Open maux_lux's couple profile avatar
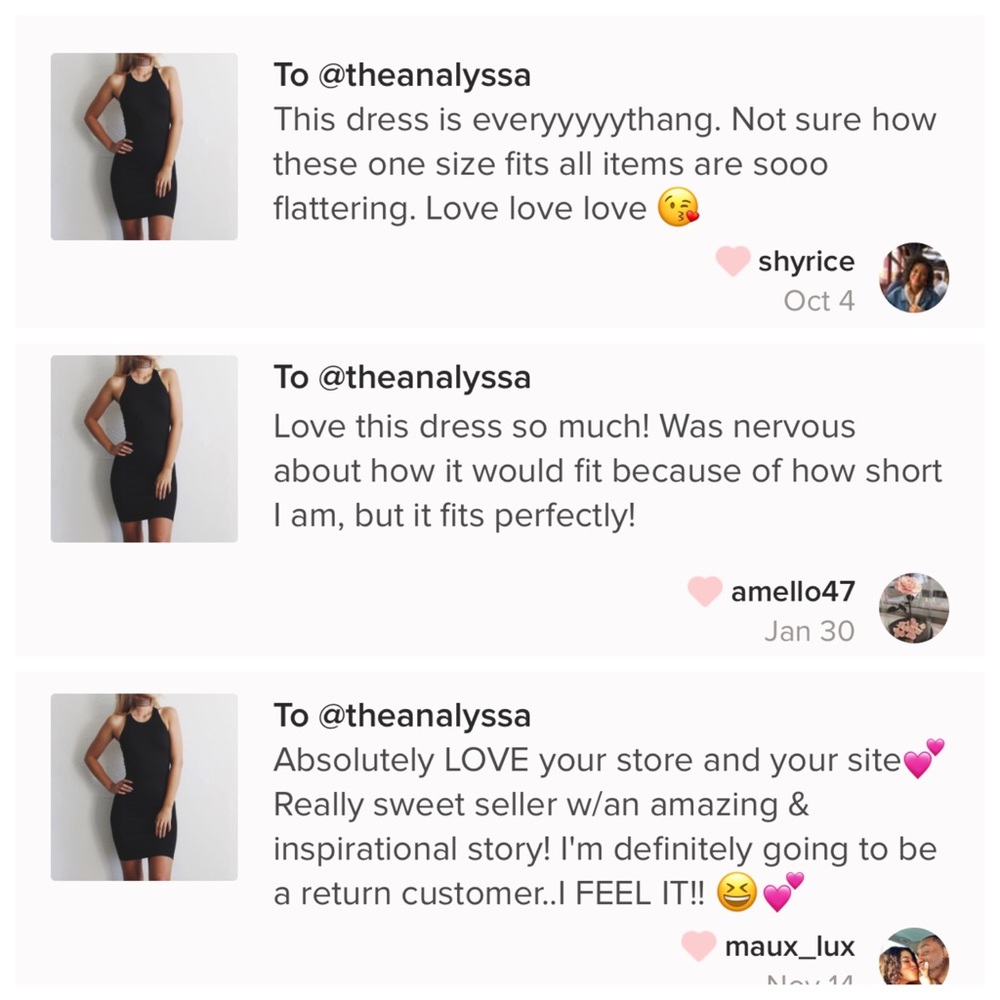The height and width of the screenshot is (1000, 1000). tap(914, 956)
